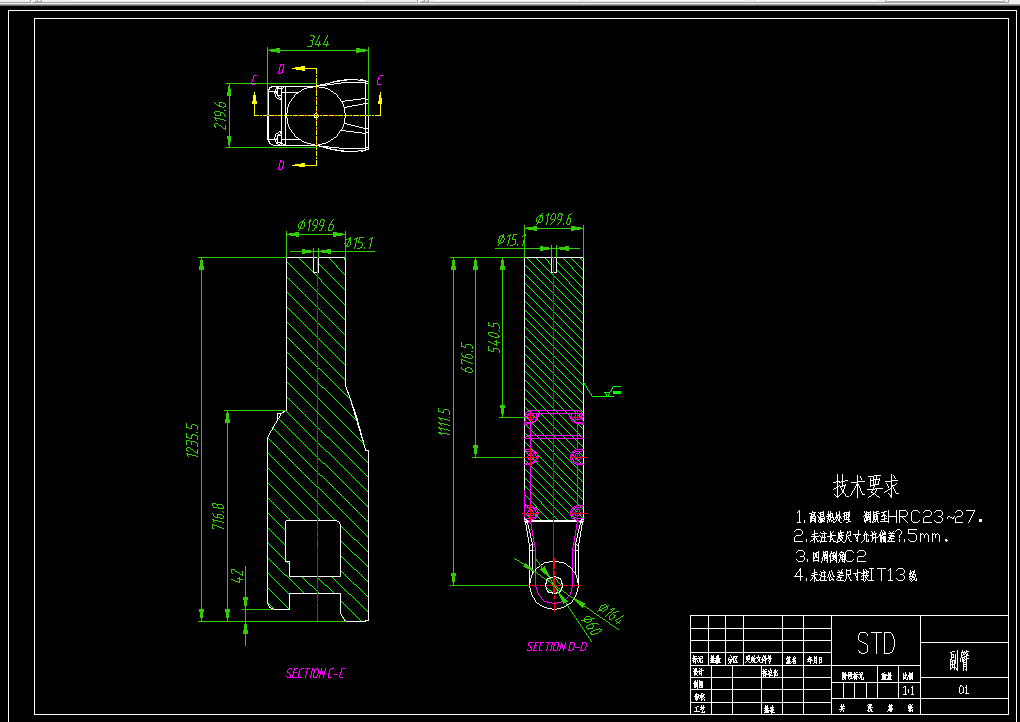This screenshot has width=1020, height=722.
Task: Select the 1111.5 dimension text
Action: point(444,421)
